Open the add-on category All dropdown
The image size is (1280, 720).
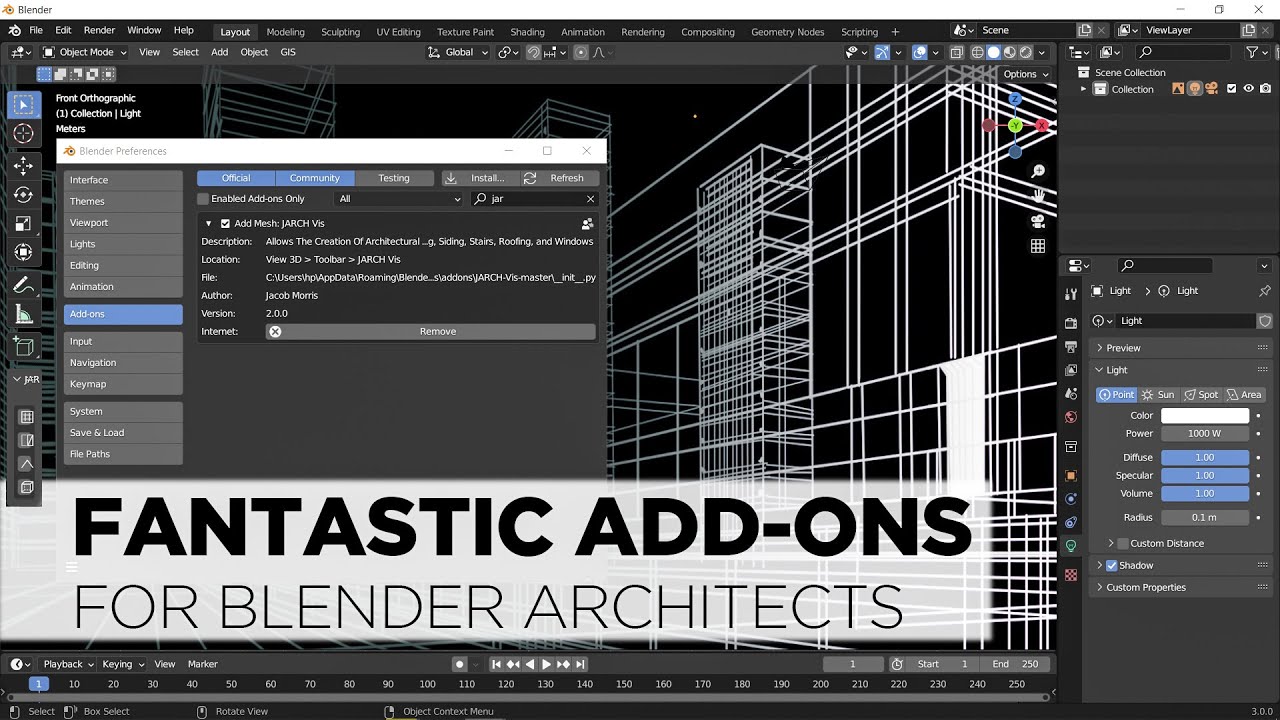click(x=400, y=199)
